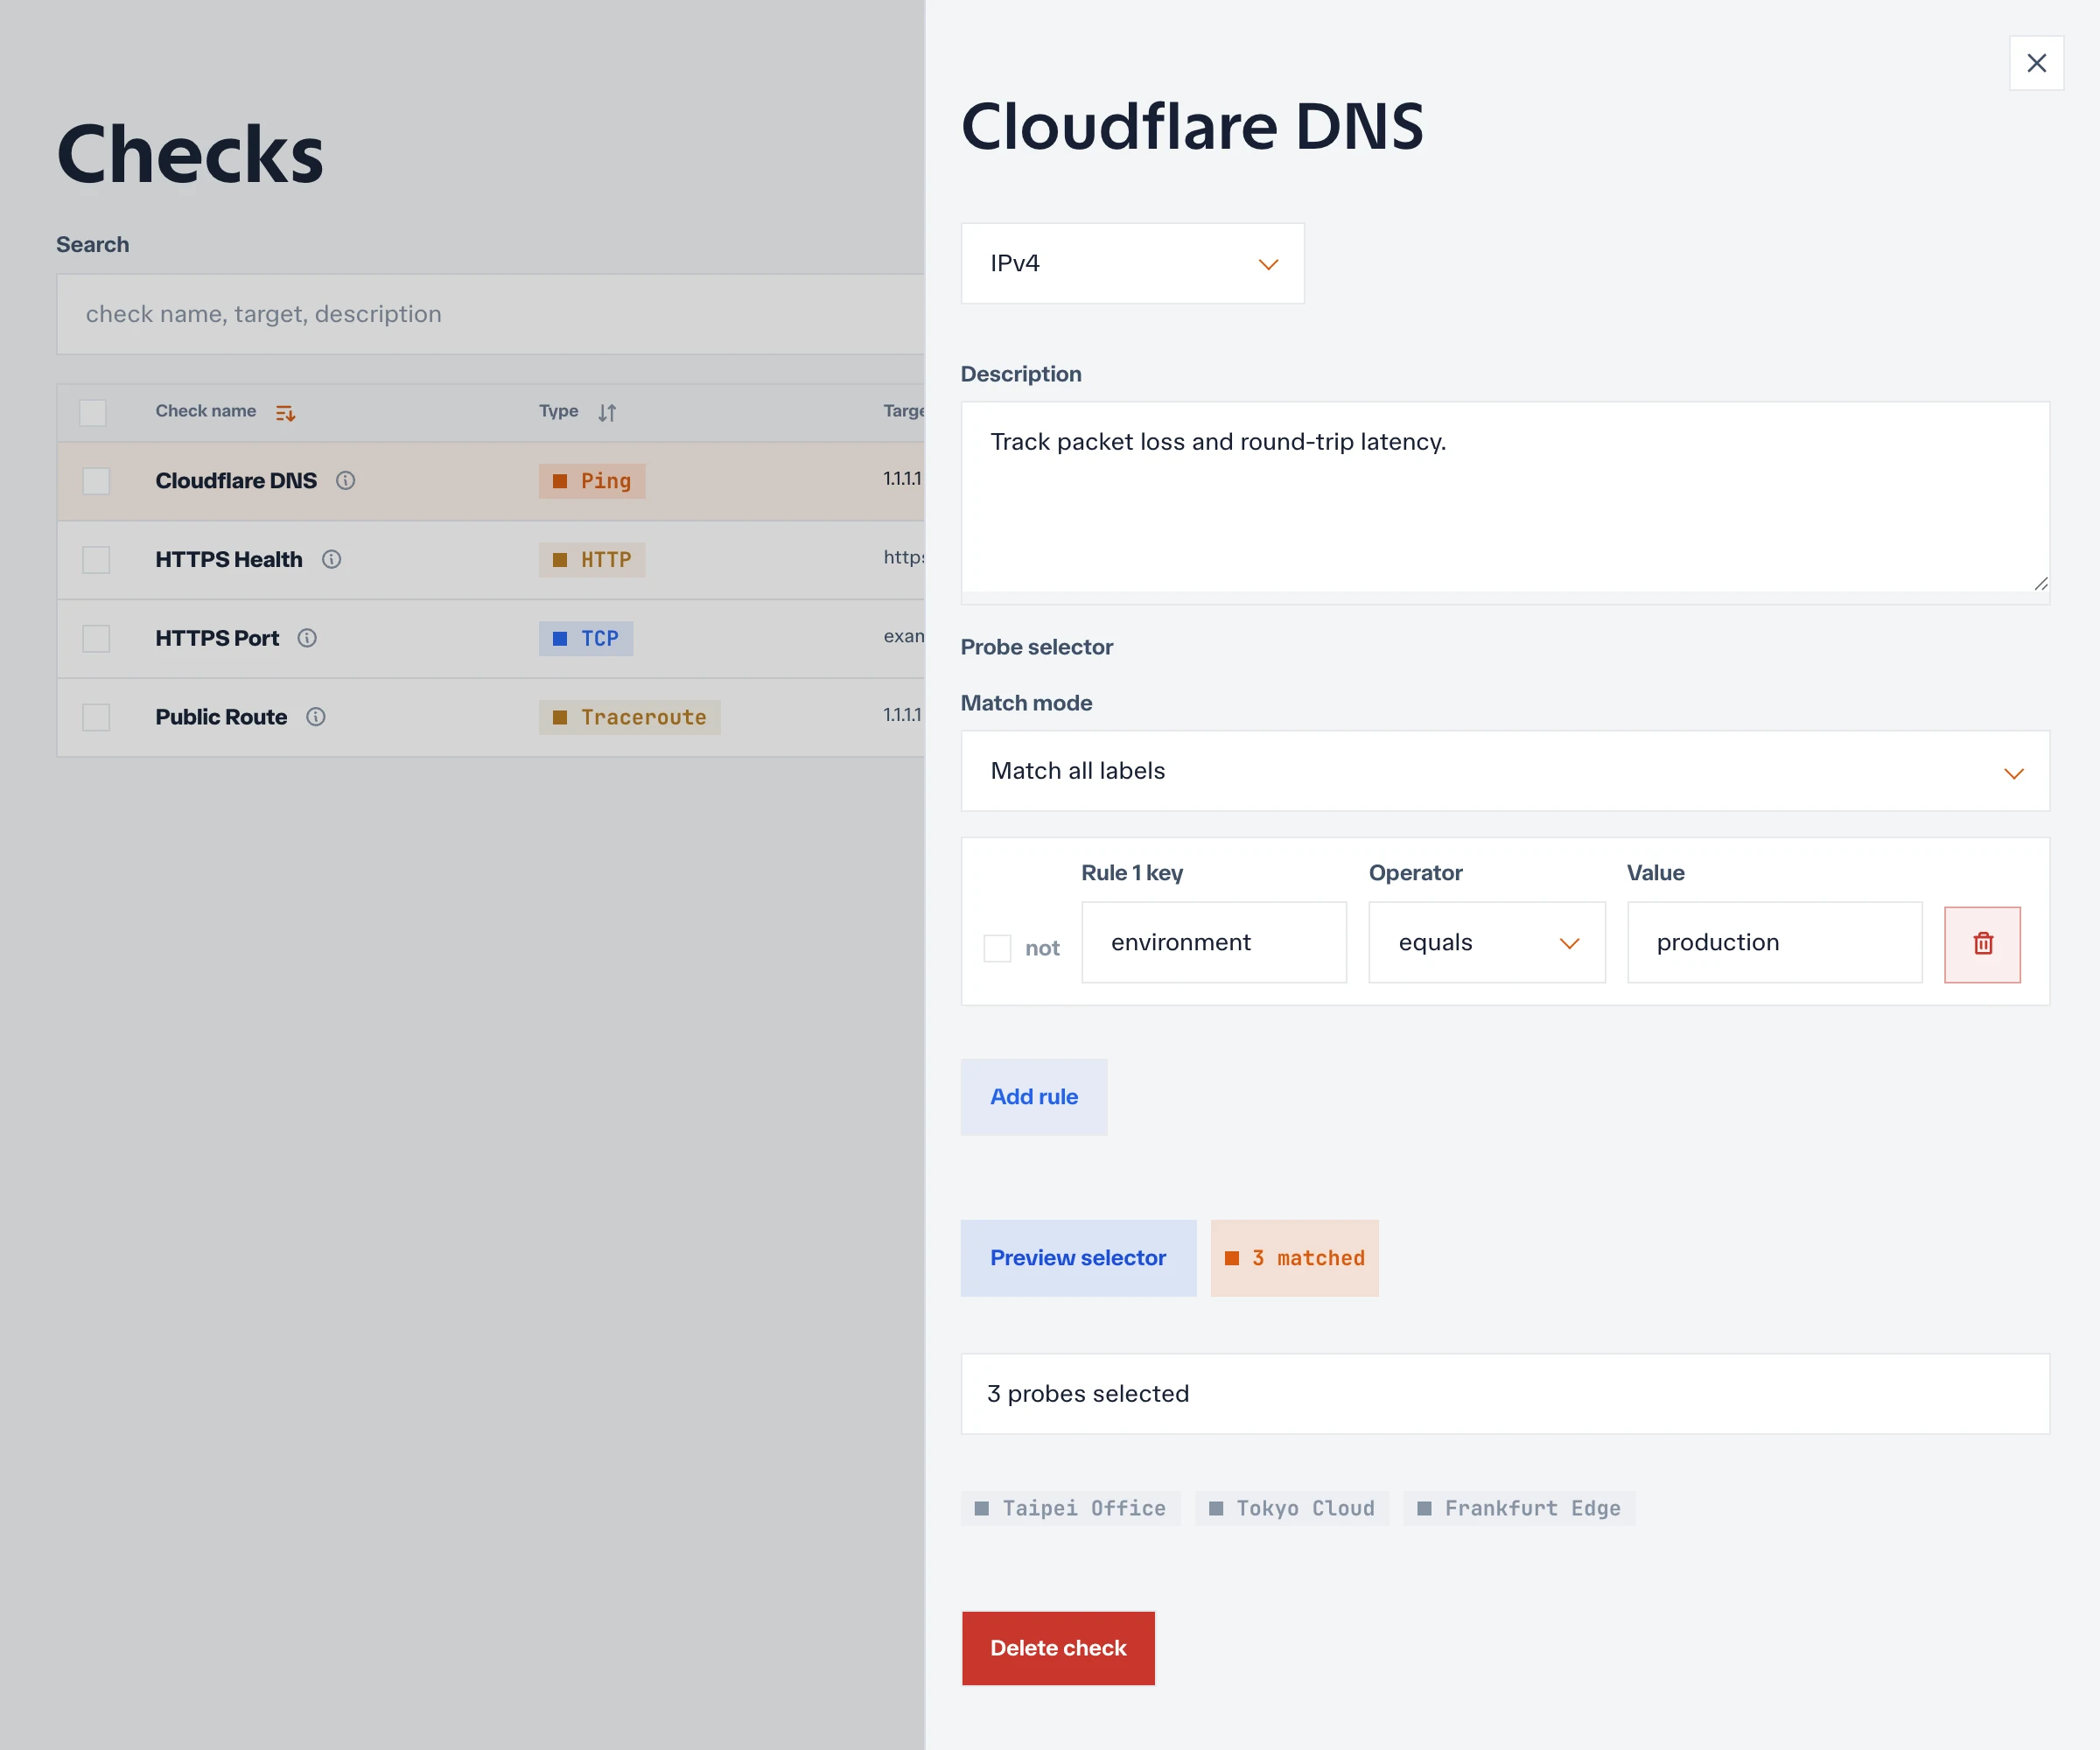Close the Cloudflare DNS panel
Screen dimensions: 2100x1750
click(2036, 63)
